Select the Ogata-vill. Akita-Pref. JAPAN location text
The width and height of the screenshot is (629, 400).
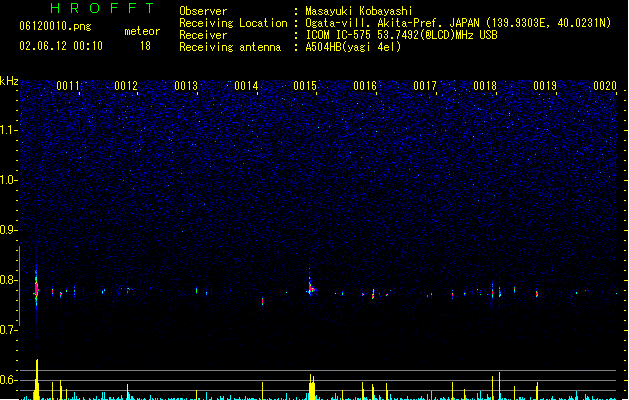(458, 23)
